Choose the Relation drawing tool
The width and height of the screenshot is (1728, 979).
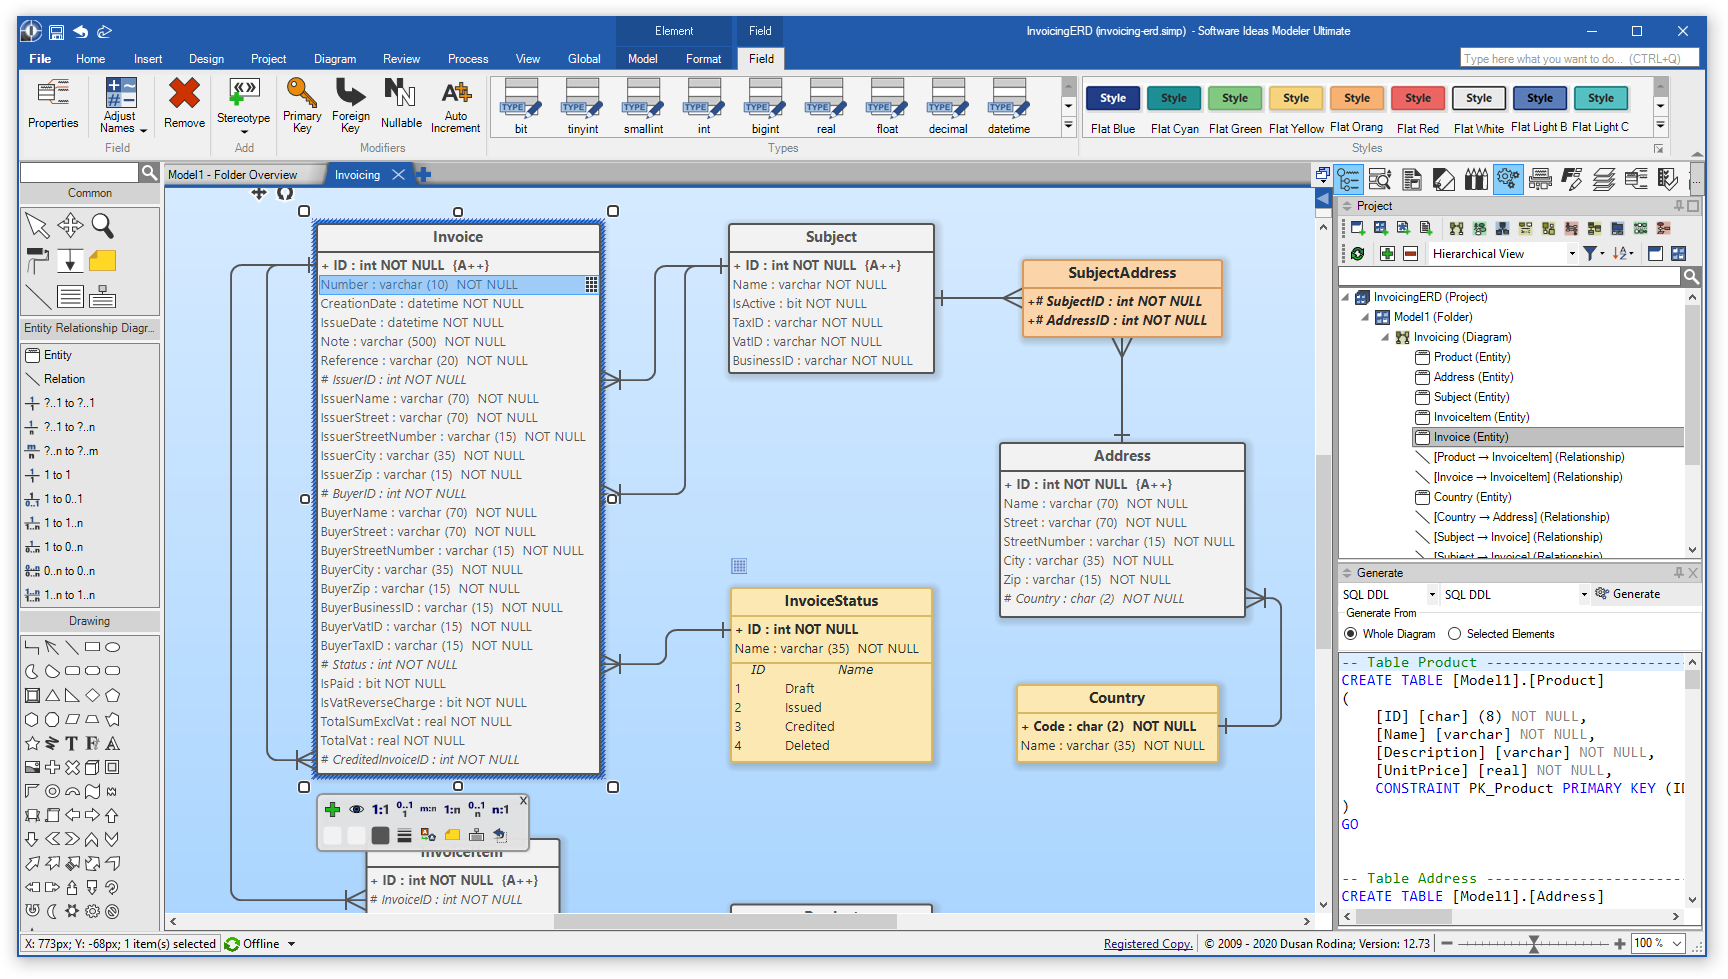tap(60, 379)
